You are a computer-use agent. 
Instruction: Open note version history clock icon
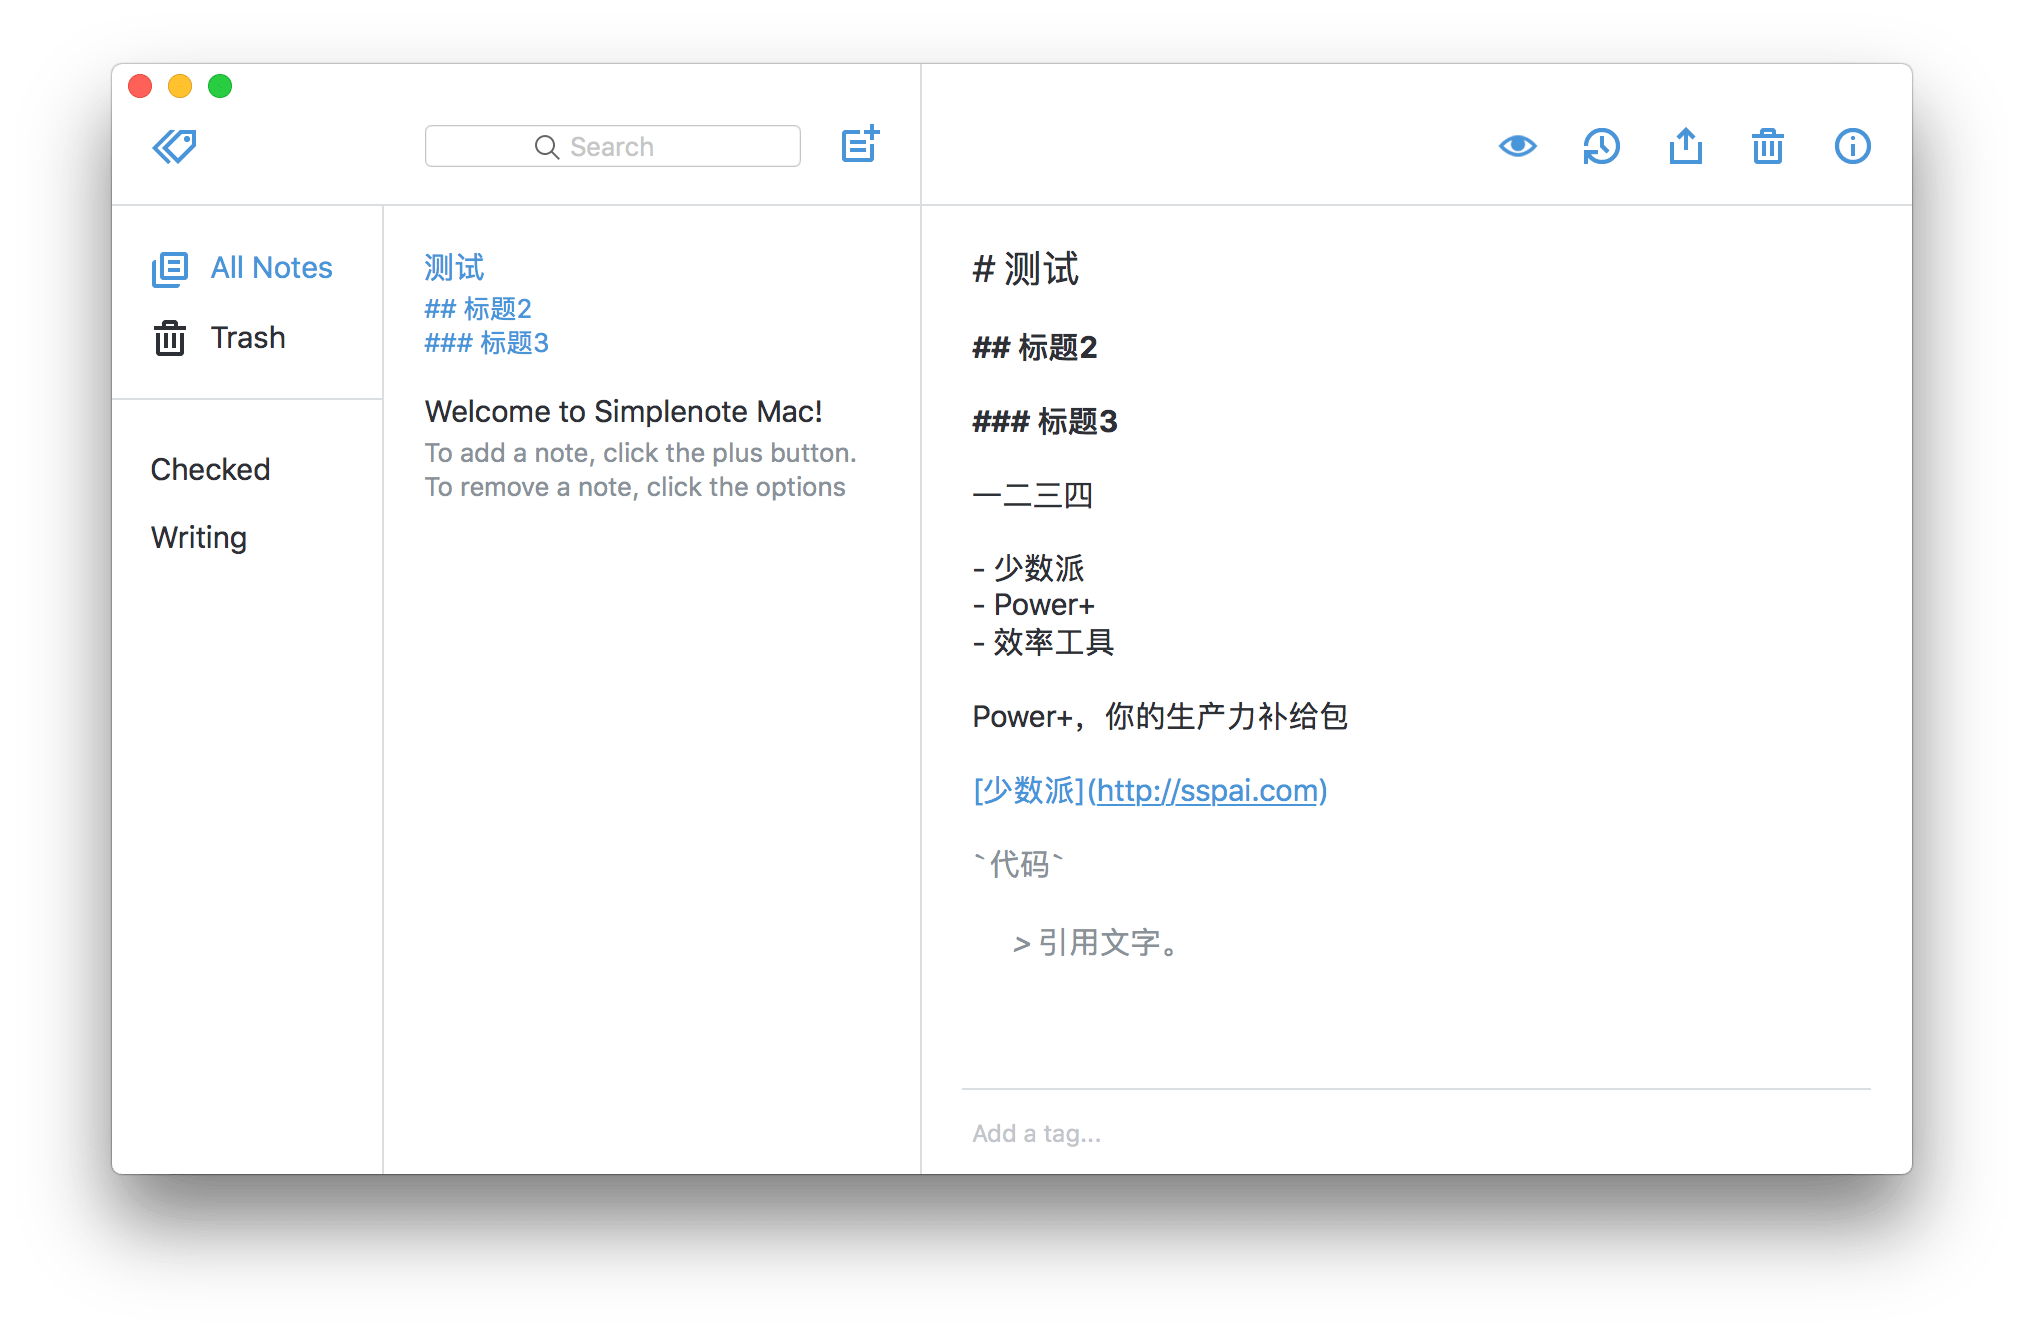(1601, 146)
